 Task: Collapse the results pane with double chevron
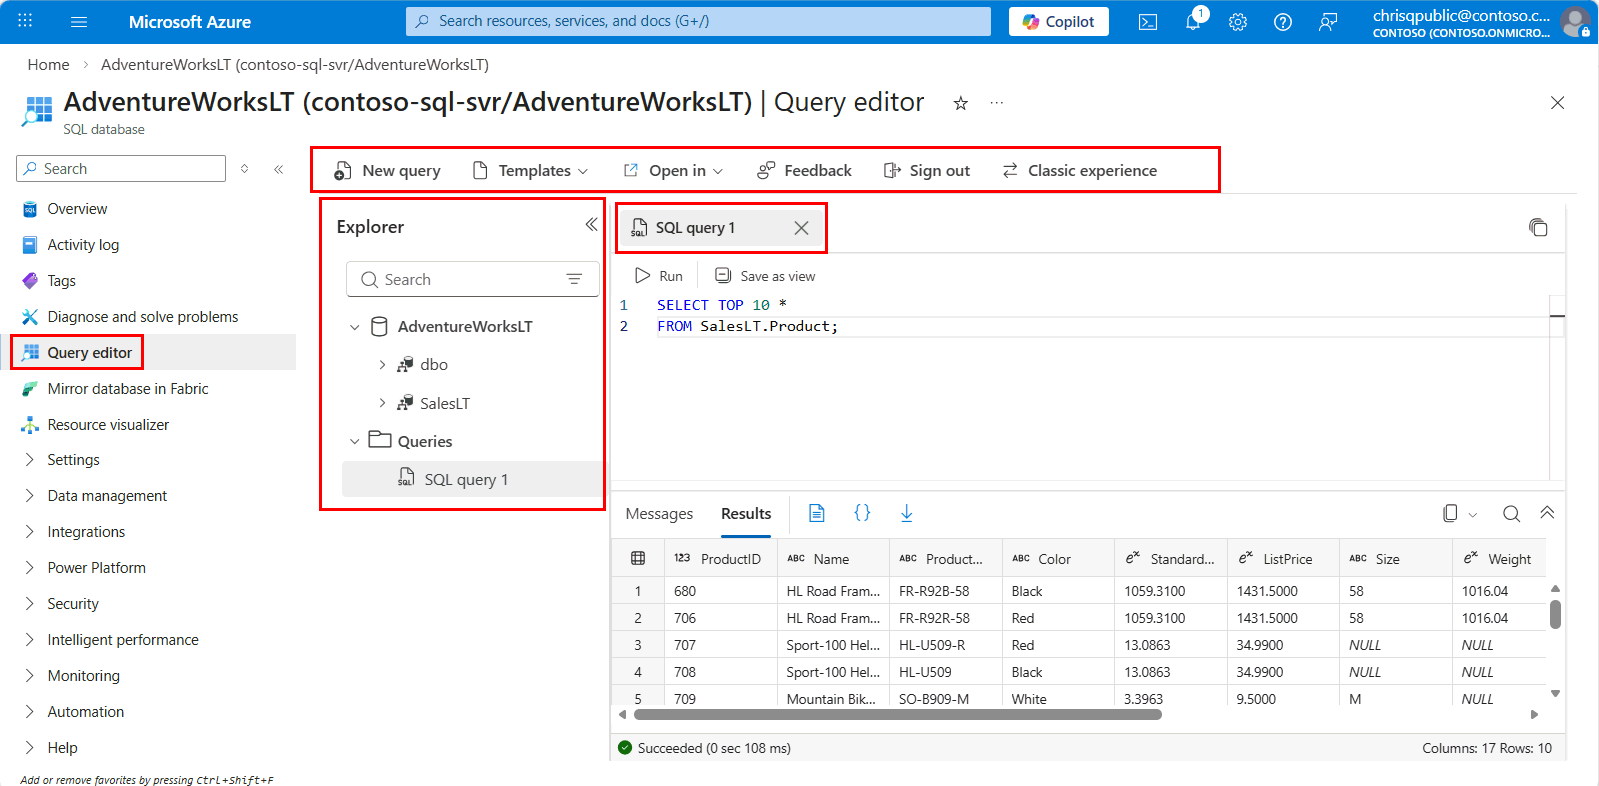tap(1547, 513)
